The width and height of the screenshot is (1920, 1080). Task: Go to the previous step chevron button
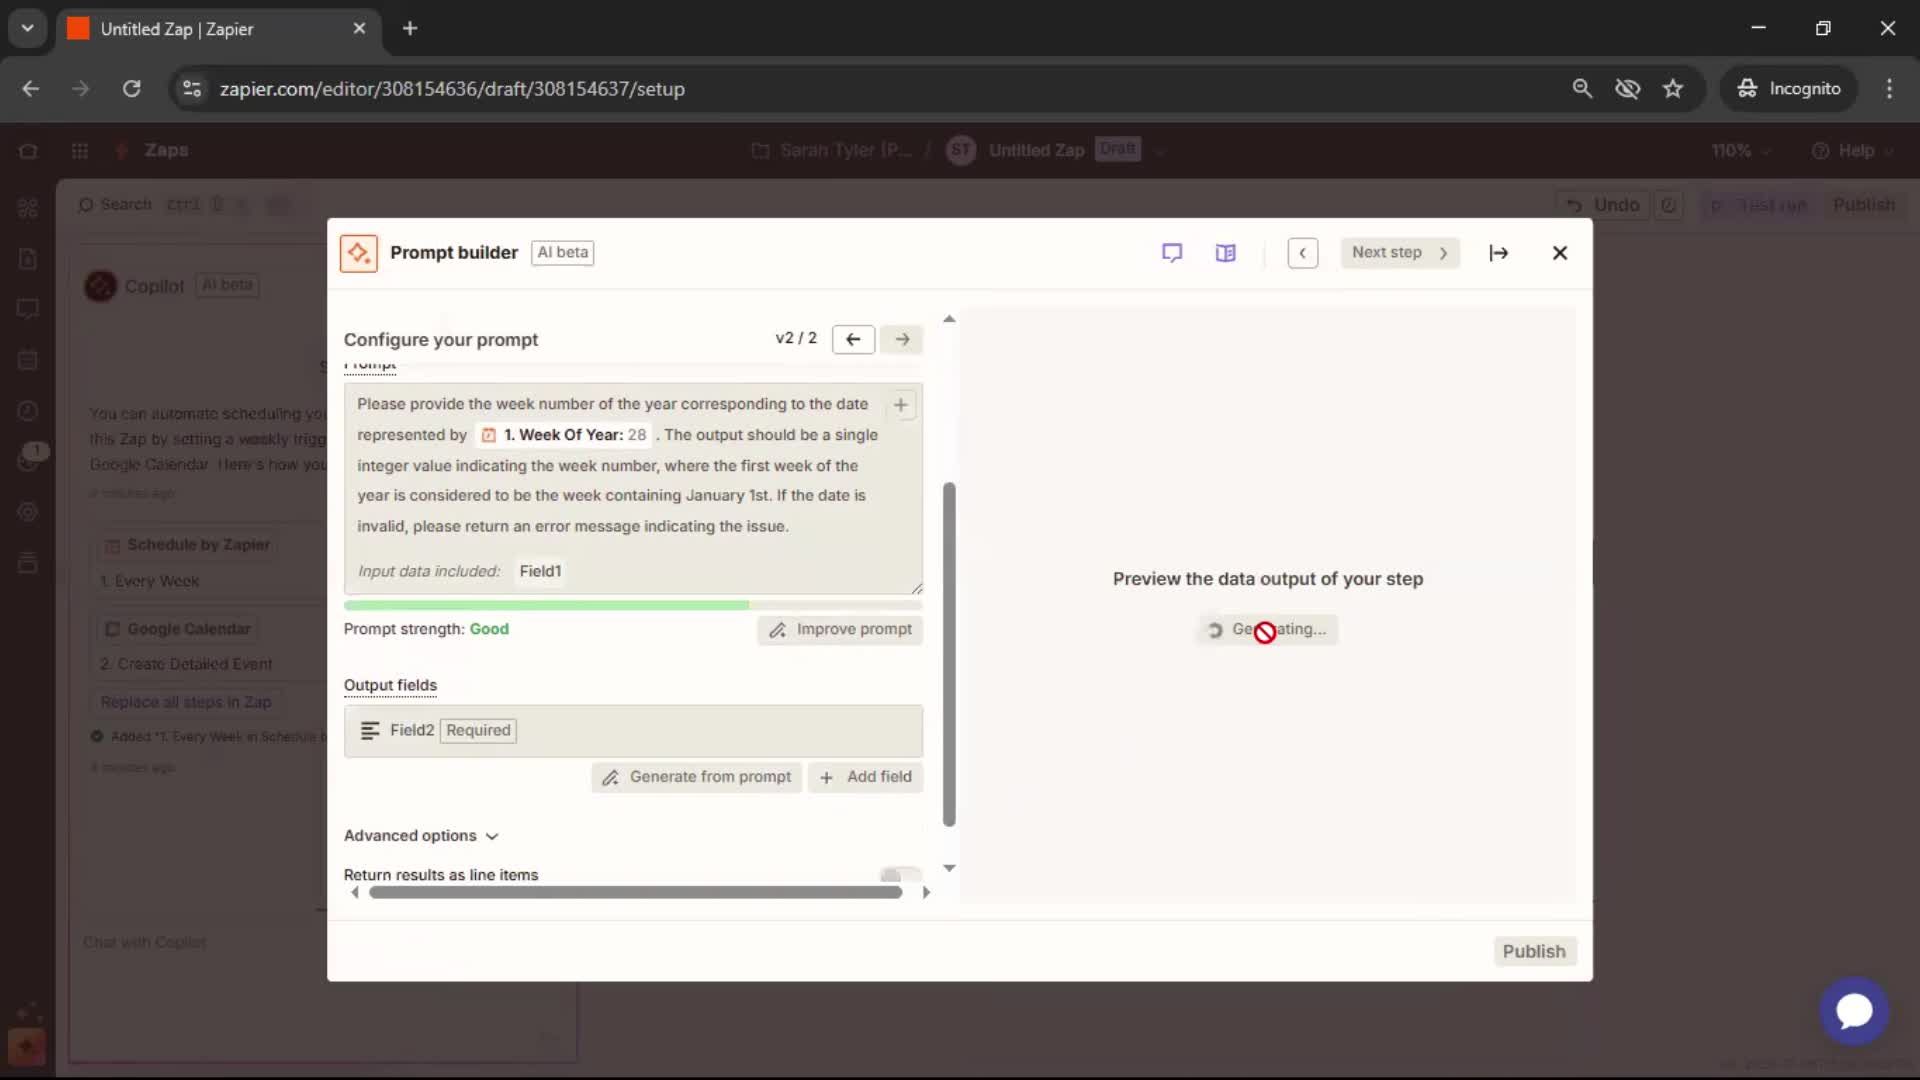[x=1302, y=253]
